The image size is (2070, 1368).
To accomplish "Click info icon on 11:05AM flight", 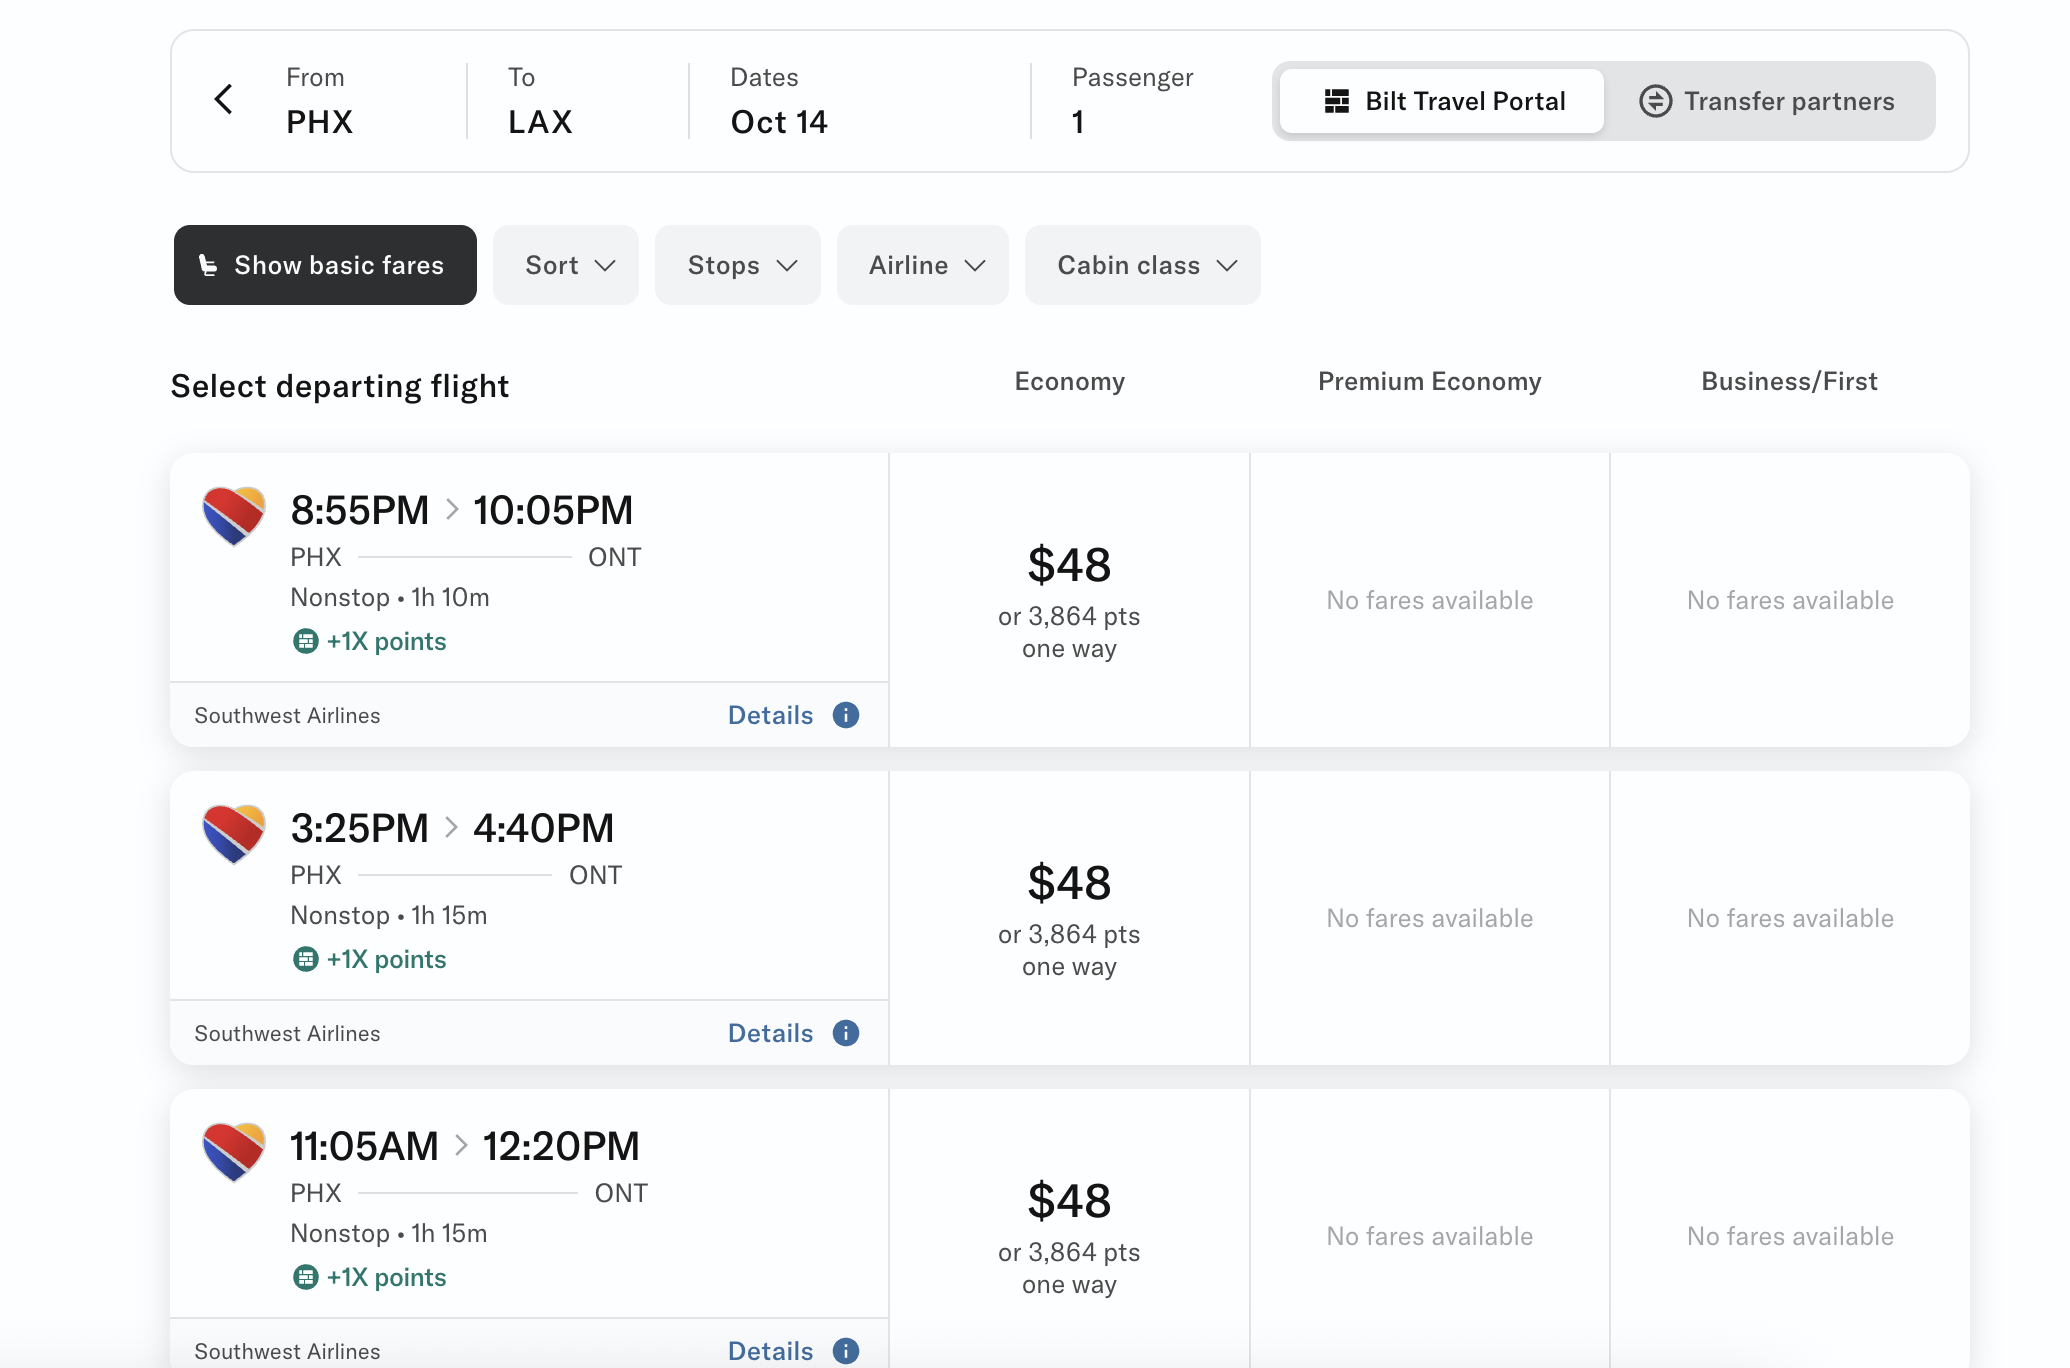I will [846, 1351].
